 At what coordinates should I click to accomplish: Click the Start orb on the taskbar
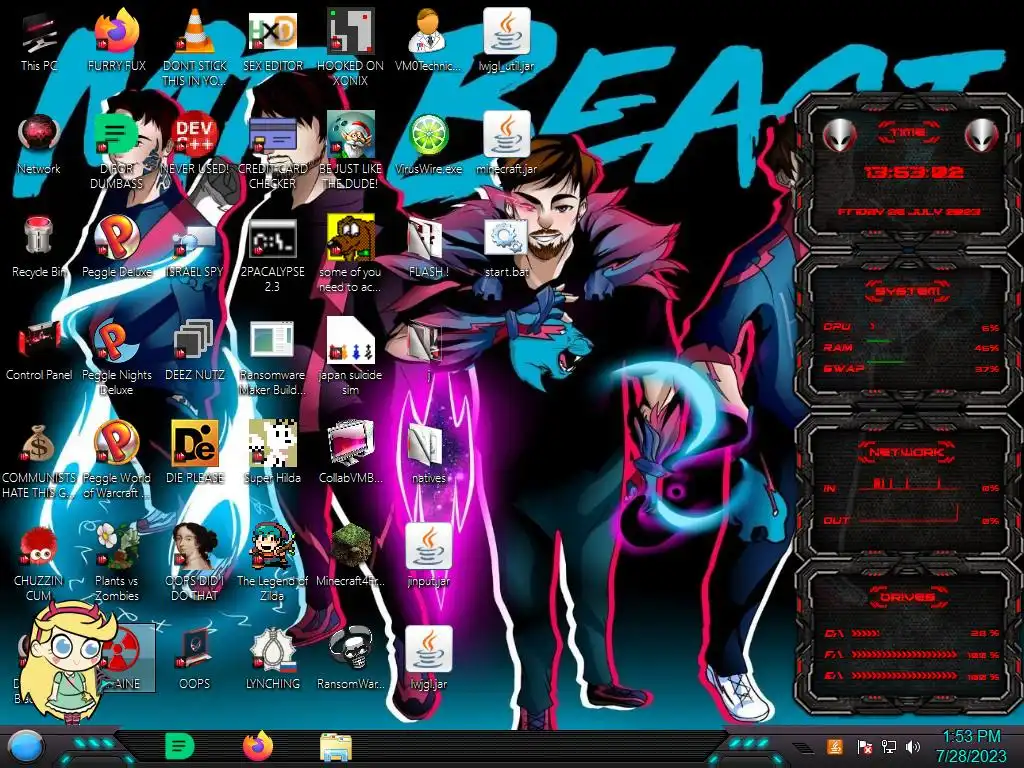pos(26,748)
